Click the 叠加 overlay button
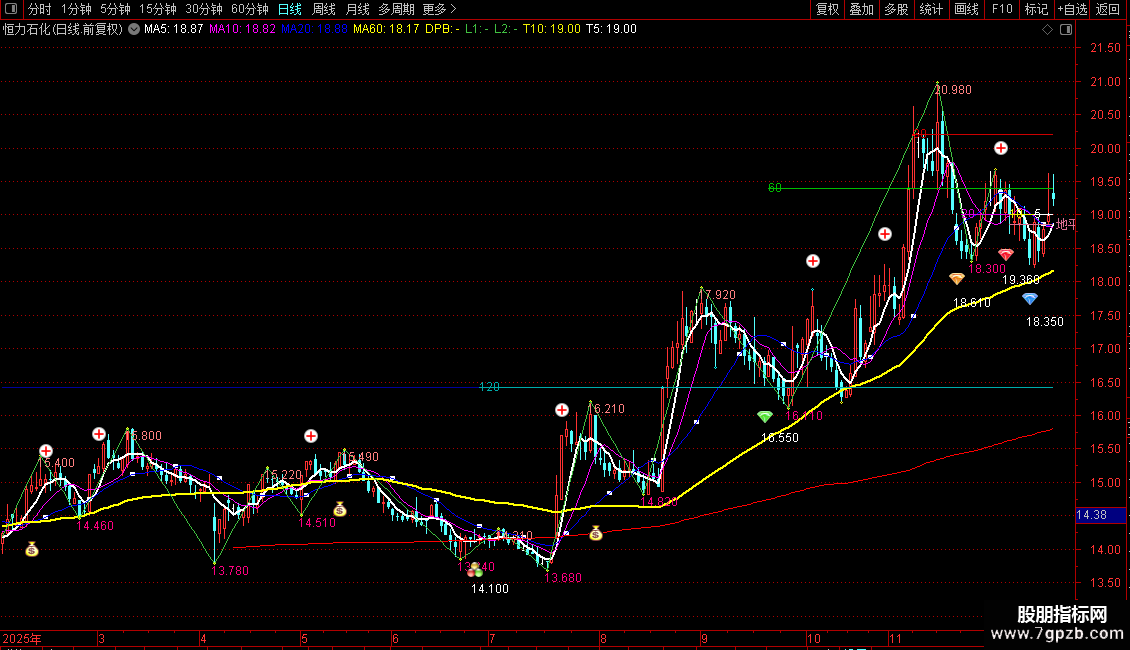This screenshot has height=650, width=1130. pos(861,9)
